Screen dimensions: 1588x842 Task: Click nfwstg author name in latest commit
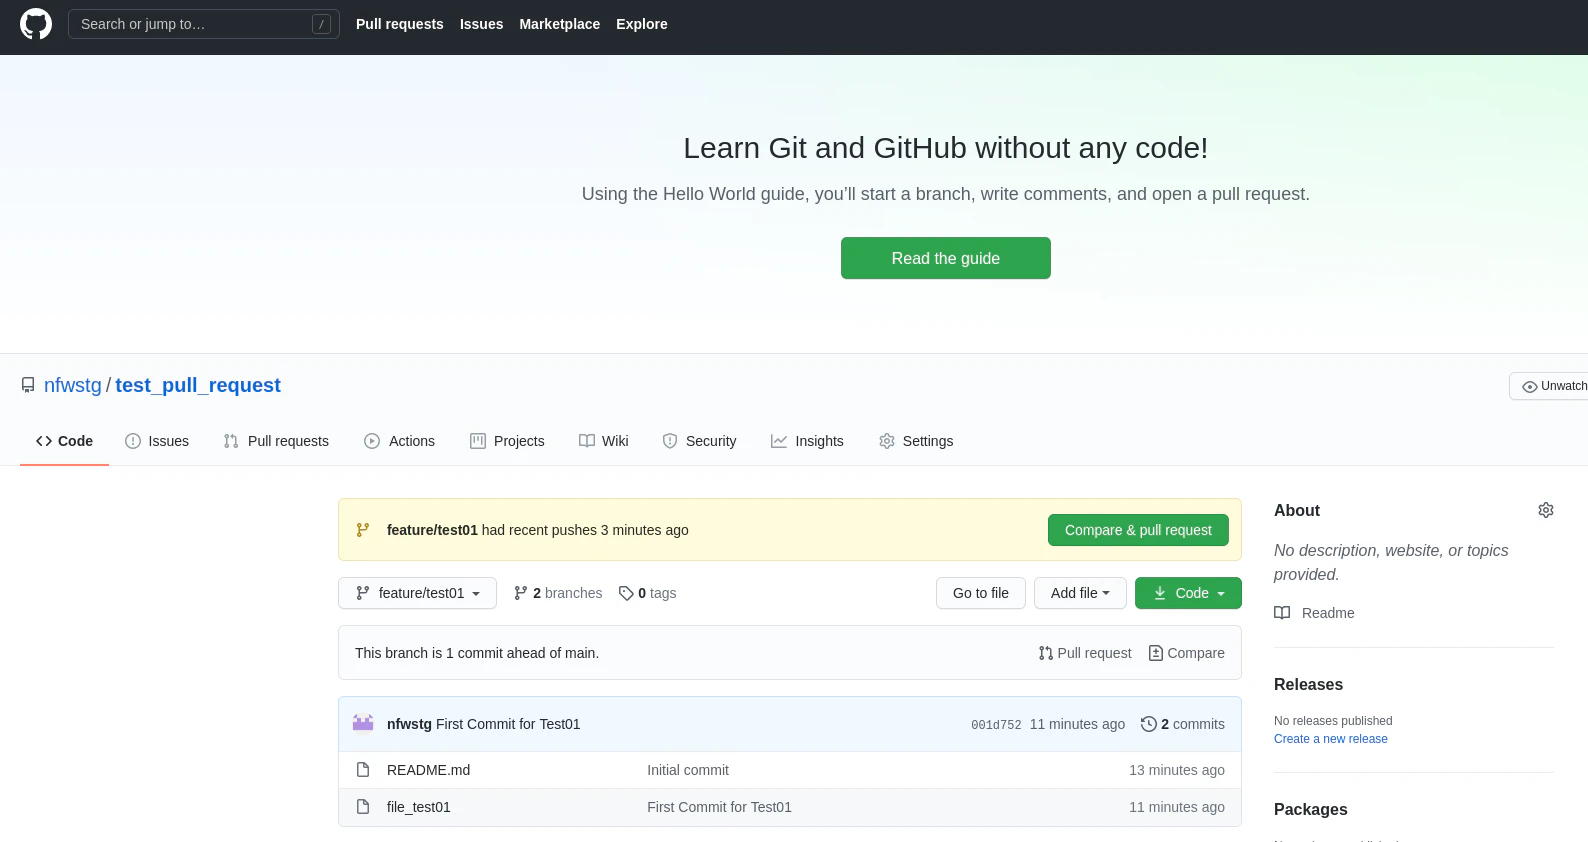[409, 724]
